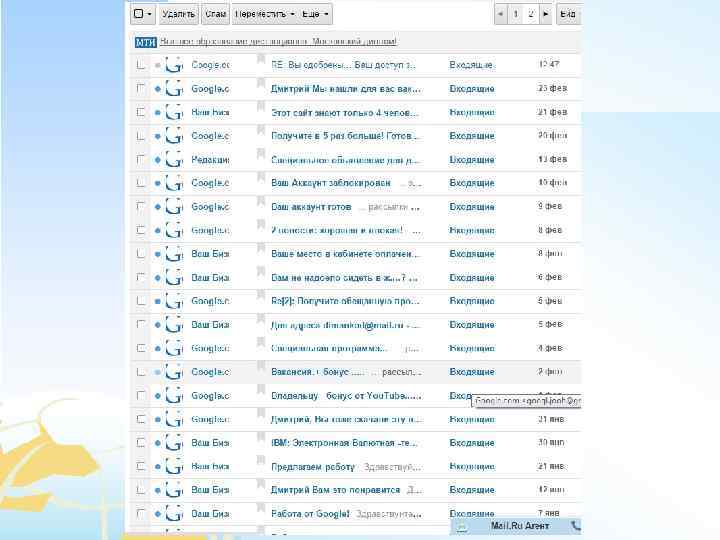
Task: Flag the message received at 12:47
Action: coord(261,59)
